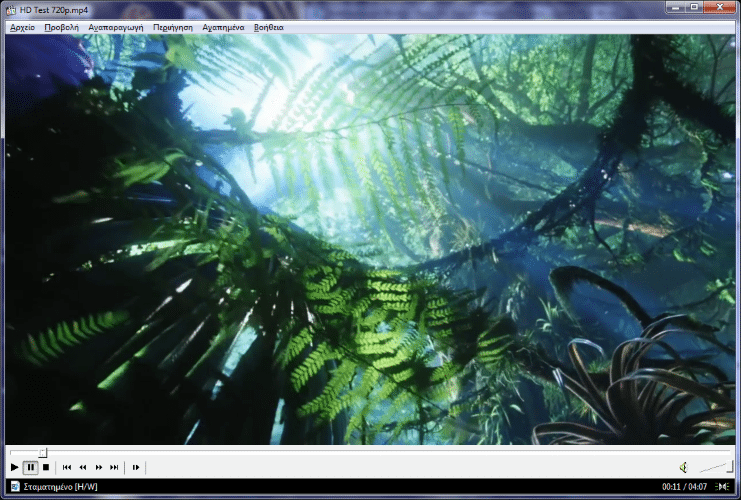
Task: Open the Περιήγηση menu
Action: 173,27
